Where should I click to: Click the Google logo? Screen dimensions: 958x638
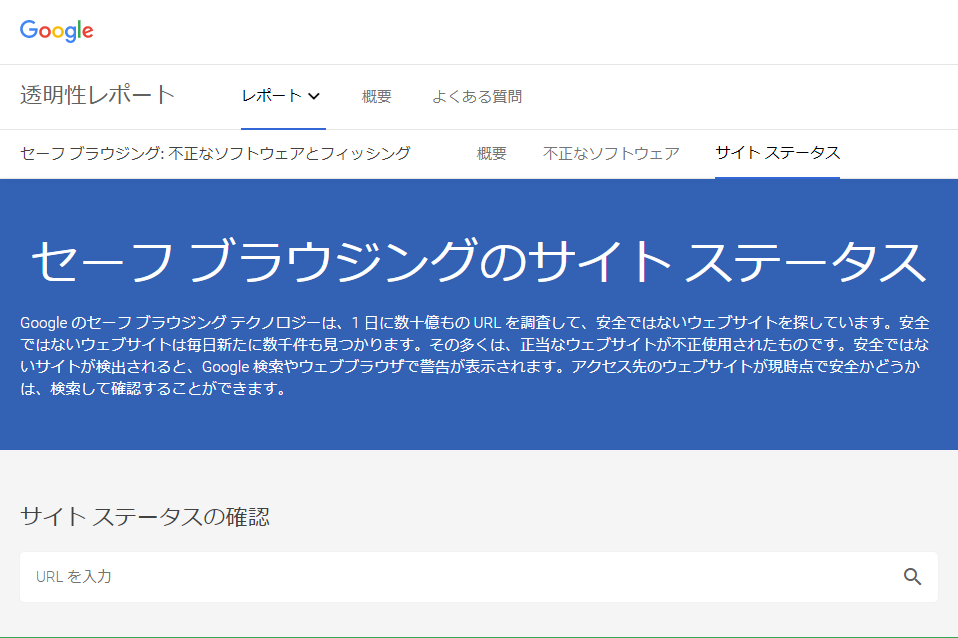(x=56, y=31)
